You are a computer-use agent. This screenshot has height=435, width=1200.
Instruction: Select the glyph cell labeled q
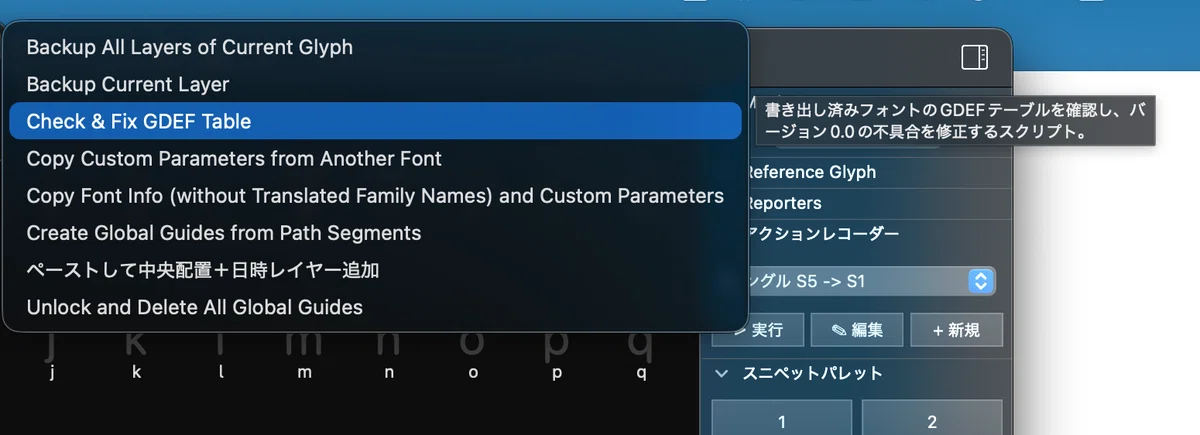point(641,355)
